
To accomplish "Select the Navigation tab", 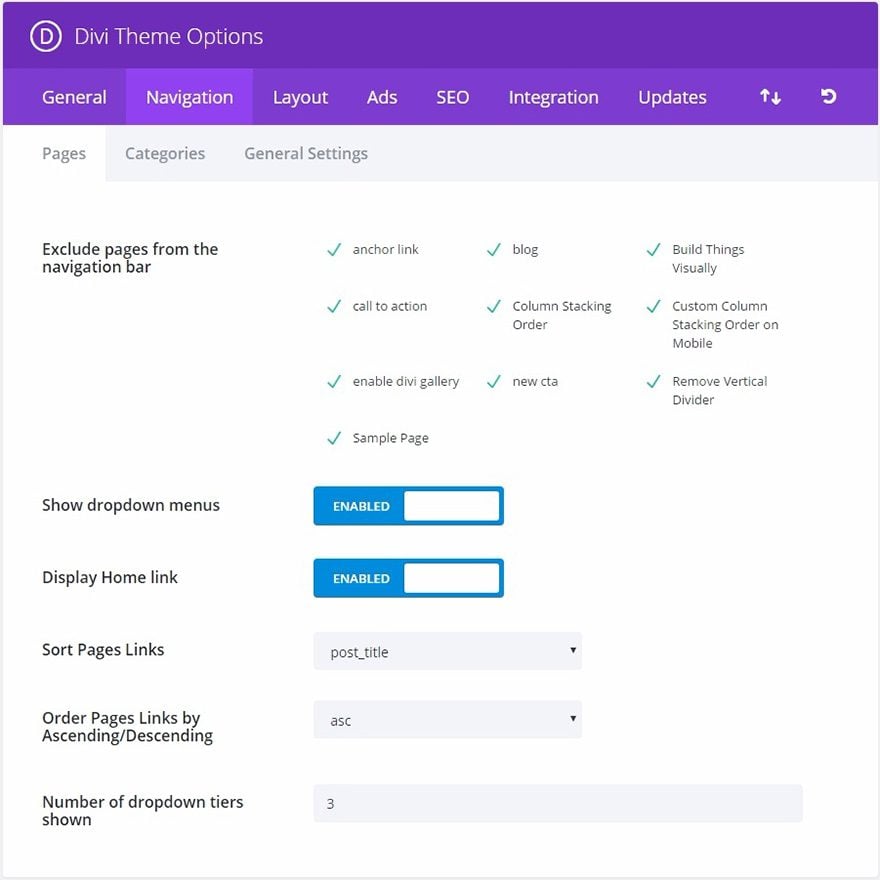I will click(189, 97).
